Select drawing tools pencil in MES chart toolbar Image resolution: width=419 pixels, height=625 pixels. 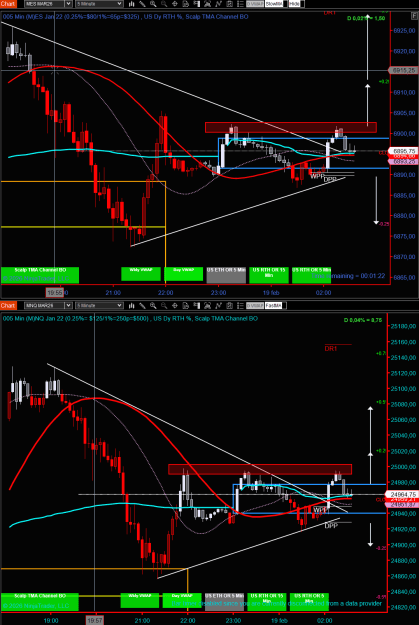click(142, 4)
